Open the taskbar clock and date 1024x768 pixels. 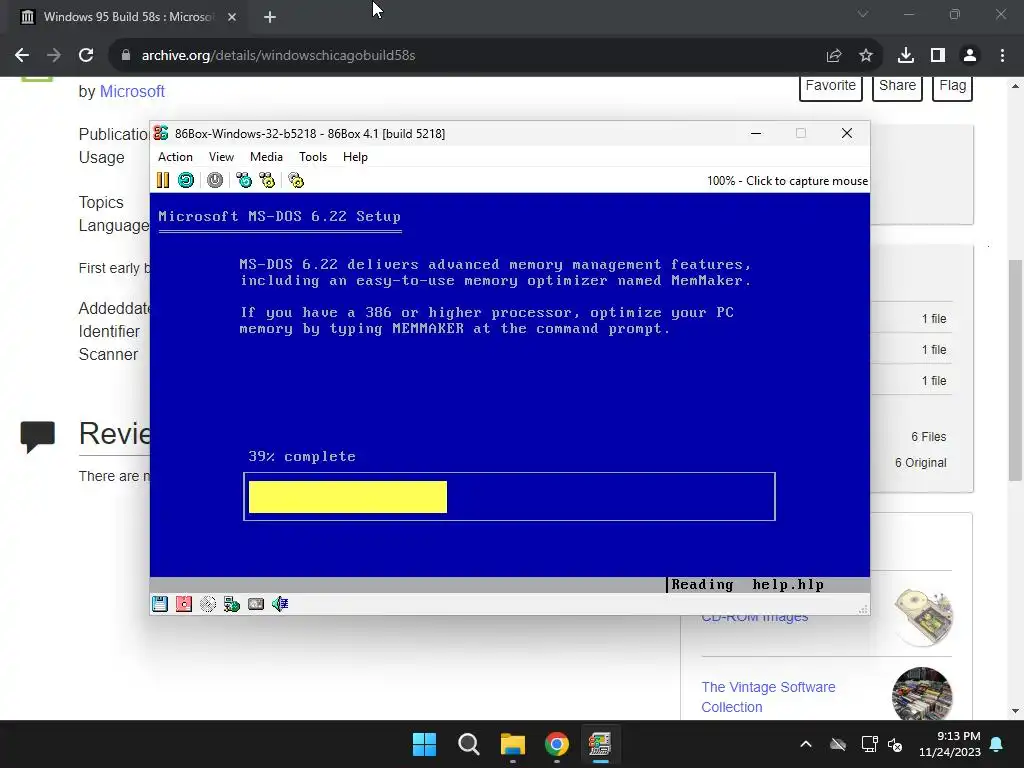click(x=950, y=744)
